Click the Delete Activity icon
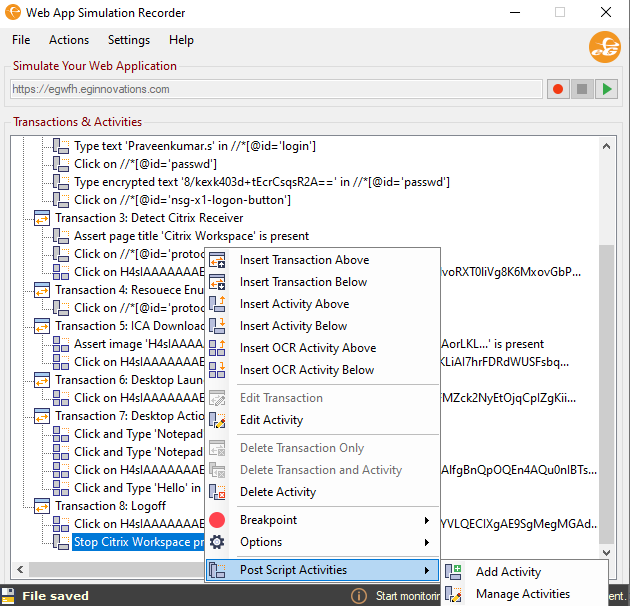Image resolution: width=630 pixels, height=606 pixels. click(x=217, y=492)
